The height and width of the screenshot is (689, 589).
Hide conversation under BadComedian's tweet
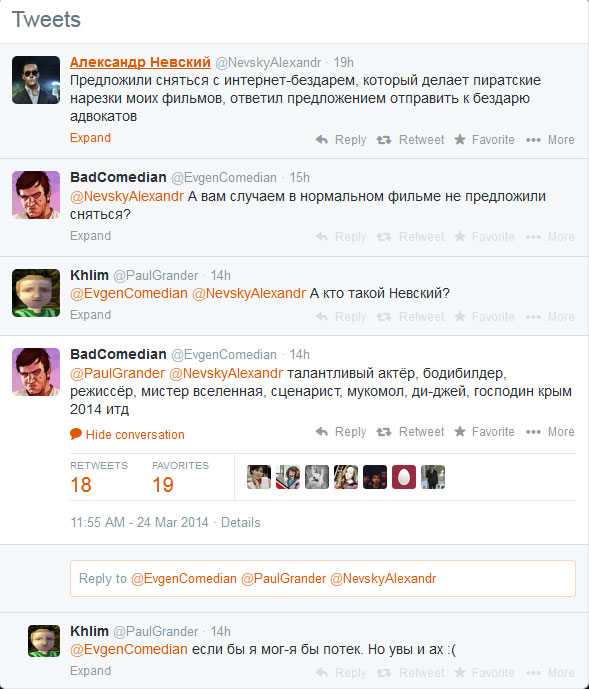127,435
